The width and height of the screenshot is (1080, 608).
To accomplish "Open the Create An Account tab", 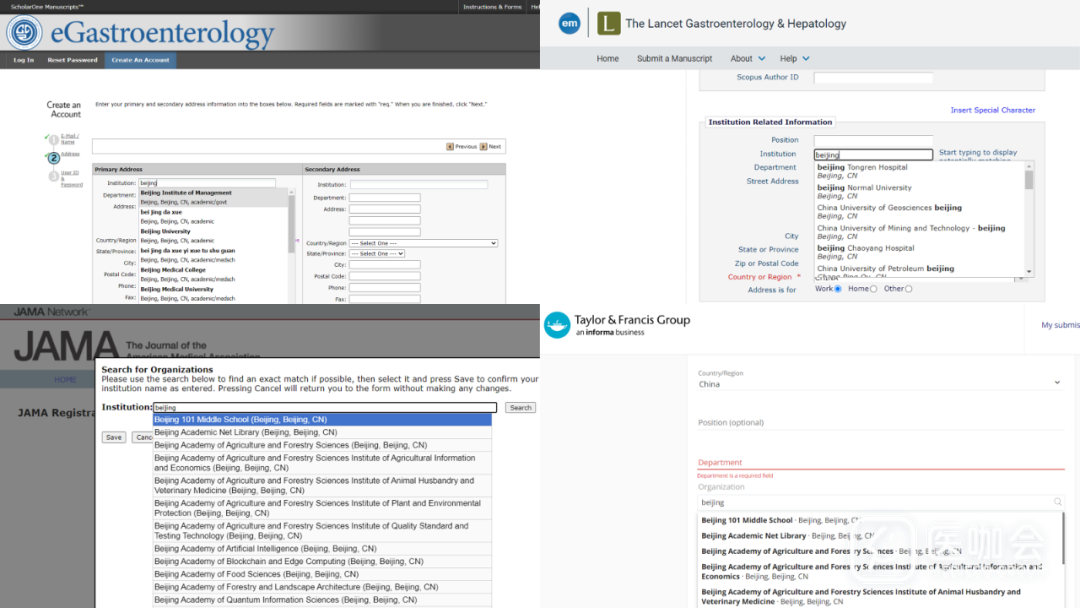I will 140,60.
